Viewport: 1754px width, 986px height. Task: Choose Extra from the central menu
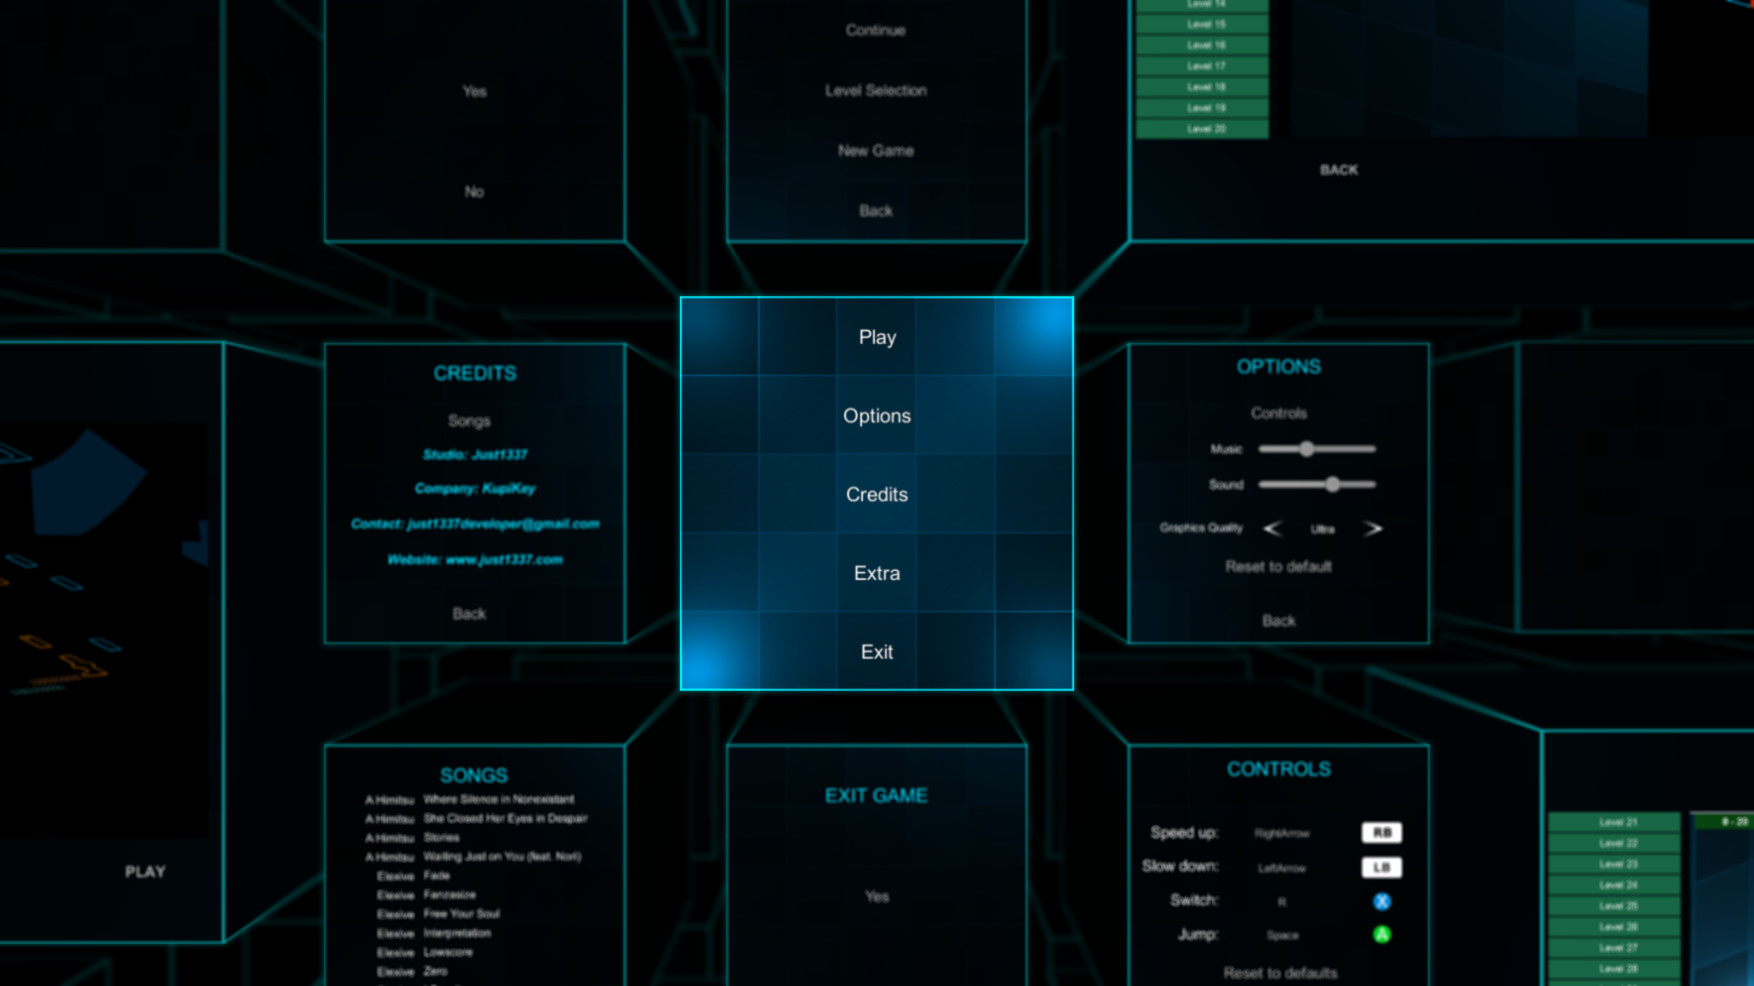click(x=877, y=573)
